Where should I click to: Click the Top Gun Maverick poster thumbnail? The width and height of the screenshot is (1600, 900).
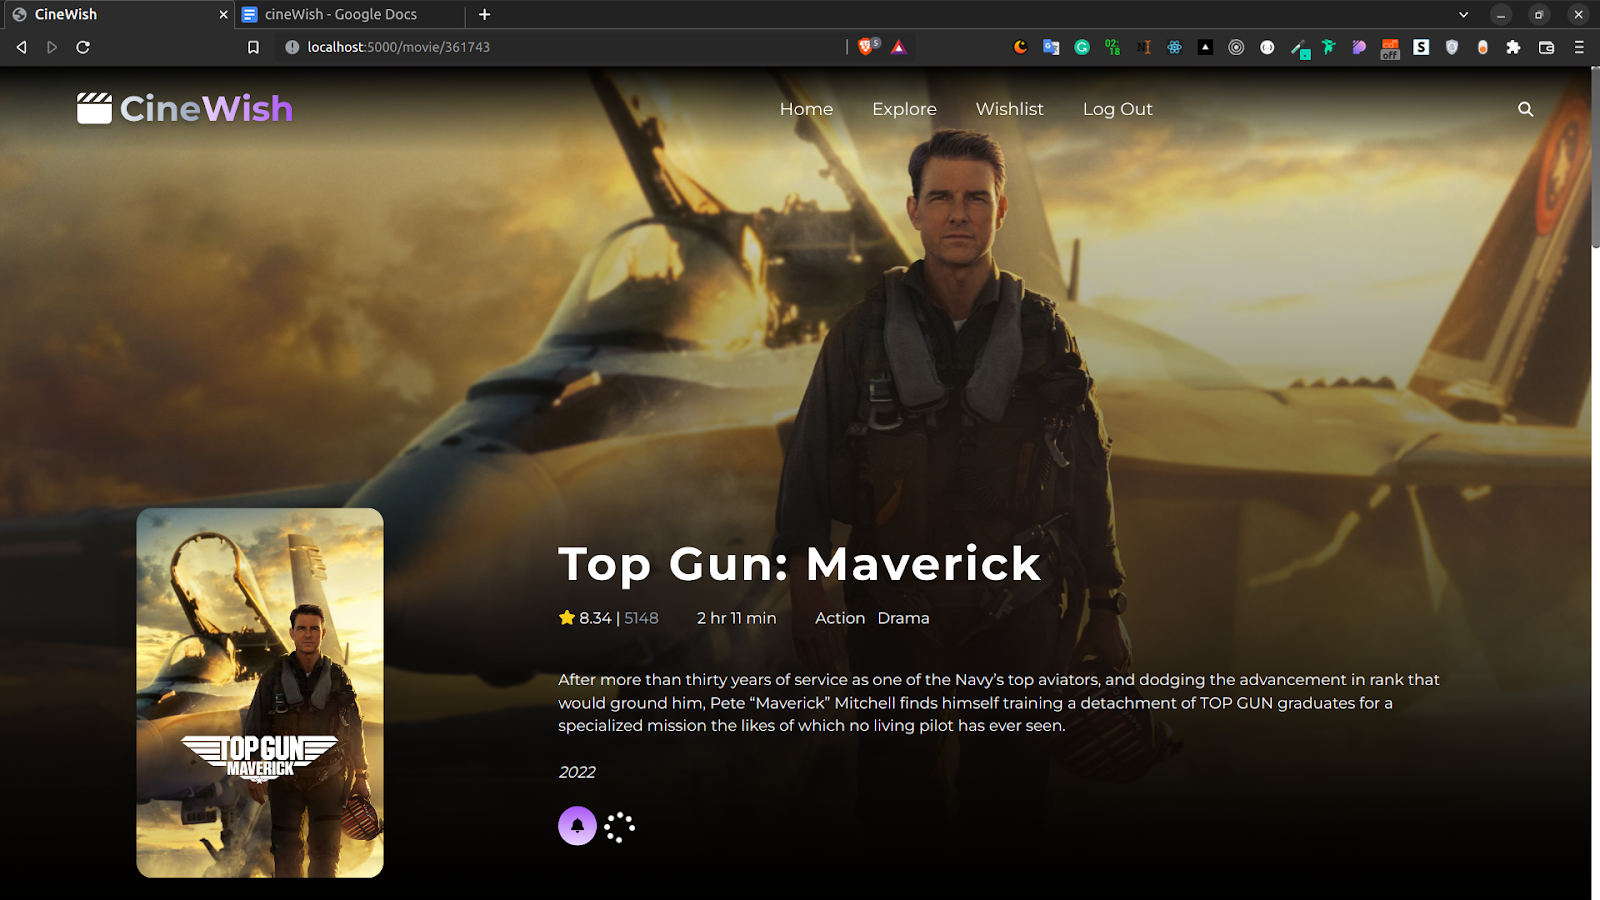point(260,693)
